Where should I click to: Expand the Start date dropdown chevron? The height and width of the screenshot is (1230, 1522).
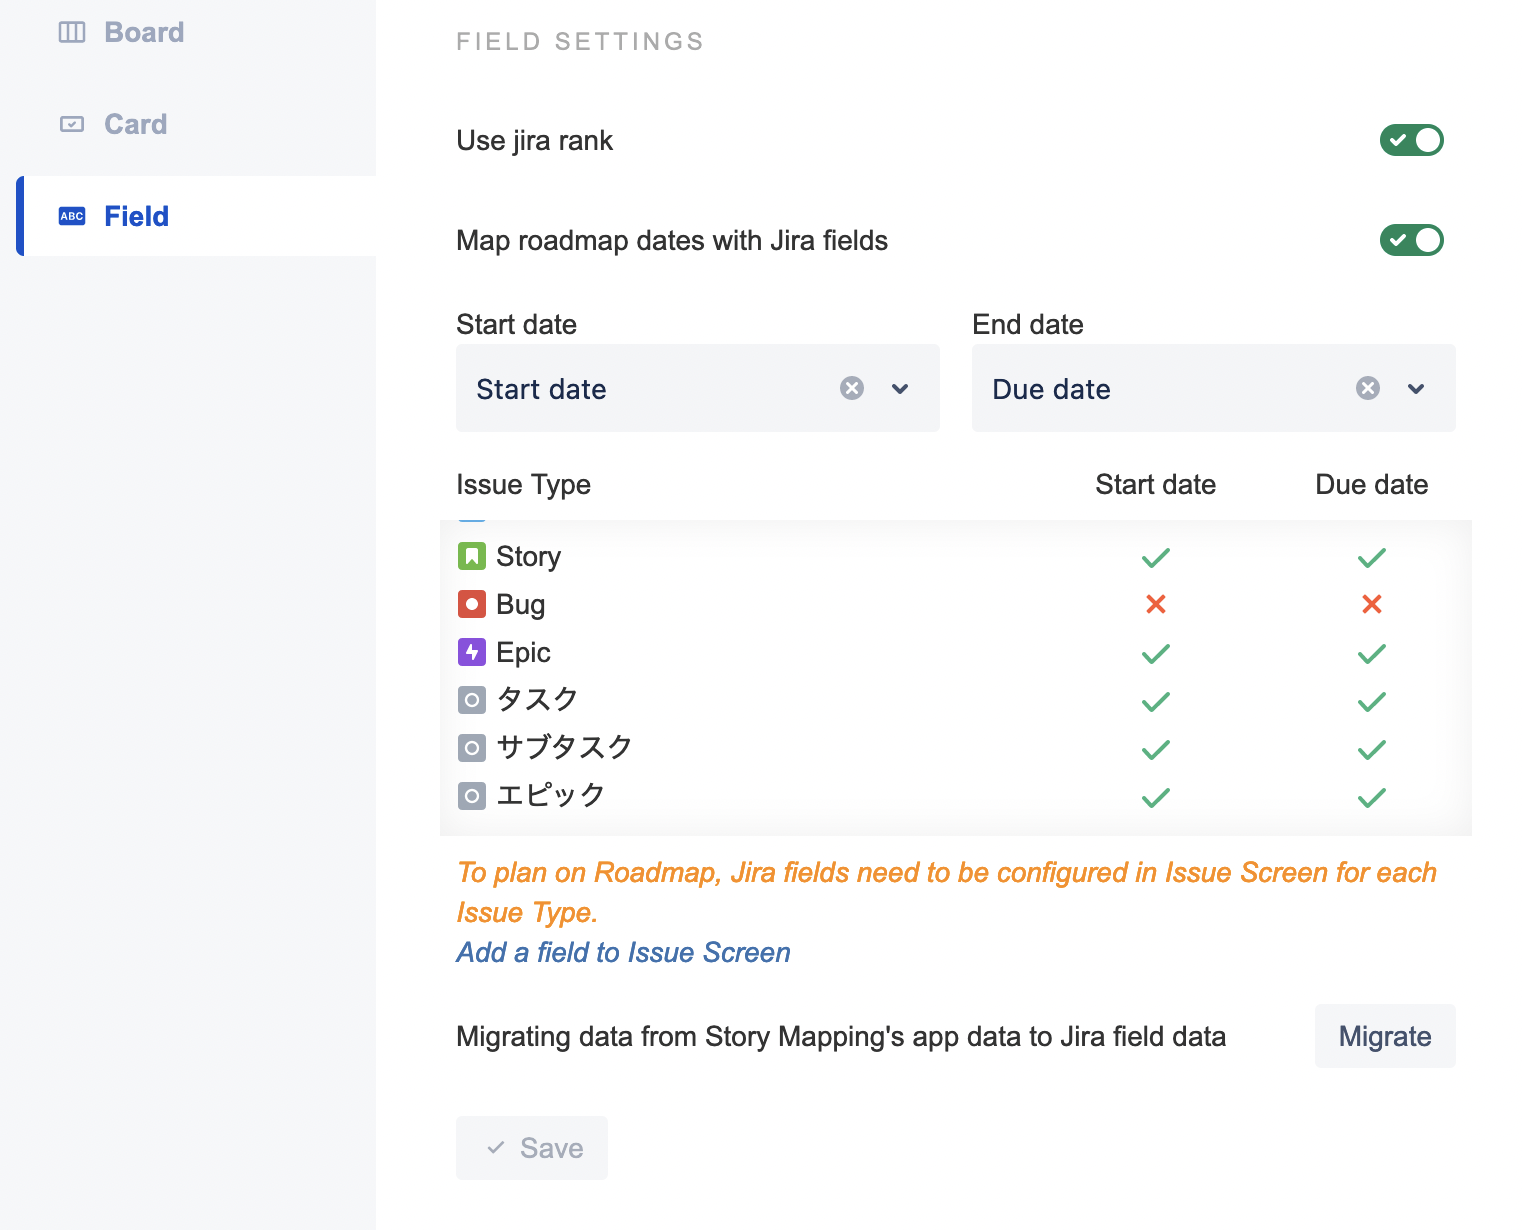900,389
